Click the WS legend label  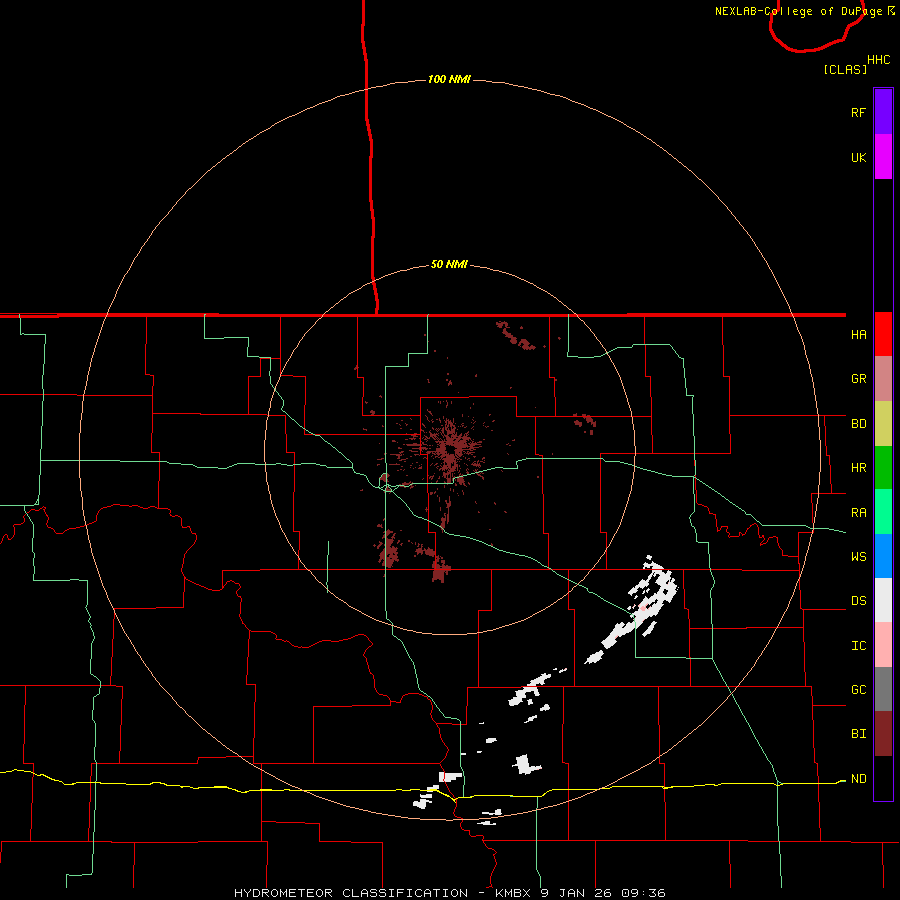point(858,557)
